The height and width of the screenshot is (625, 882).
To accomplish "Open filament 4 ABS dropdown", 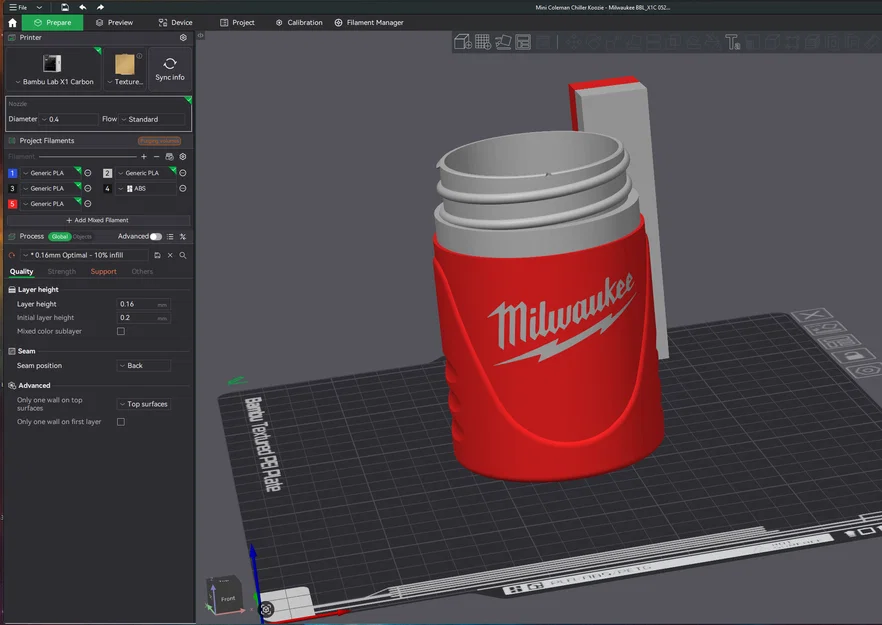I will pos(147,188).
